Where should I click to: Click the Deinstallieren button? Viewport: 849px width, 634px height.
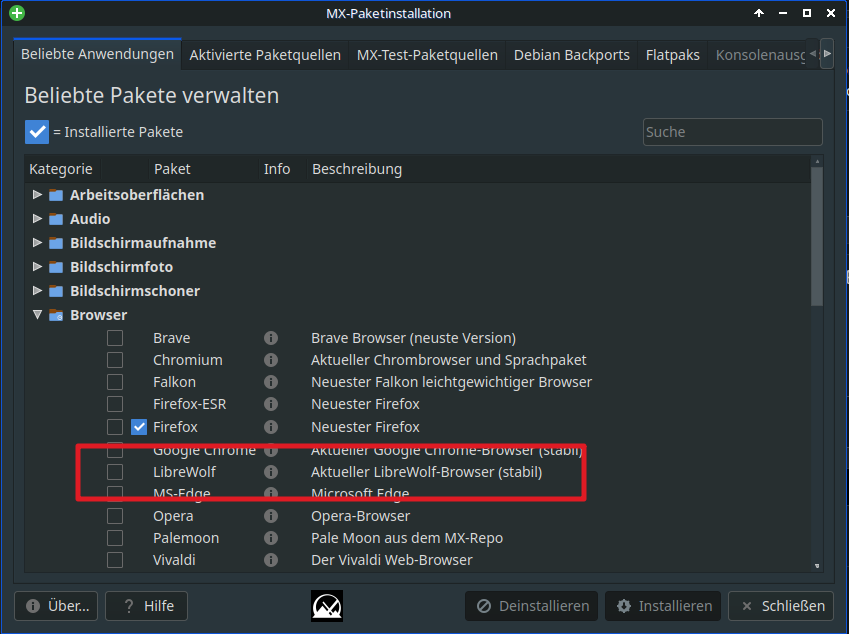pos(532,606)
